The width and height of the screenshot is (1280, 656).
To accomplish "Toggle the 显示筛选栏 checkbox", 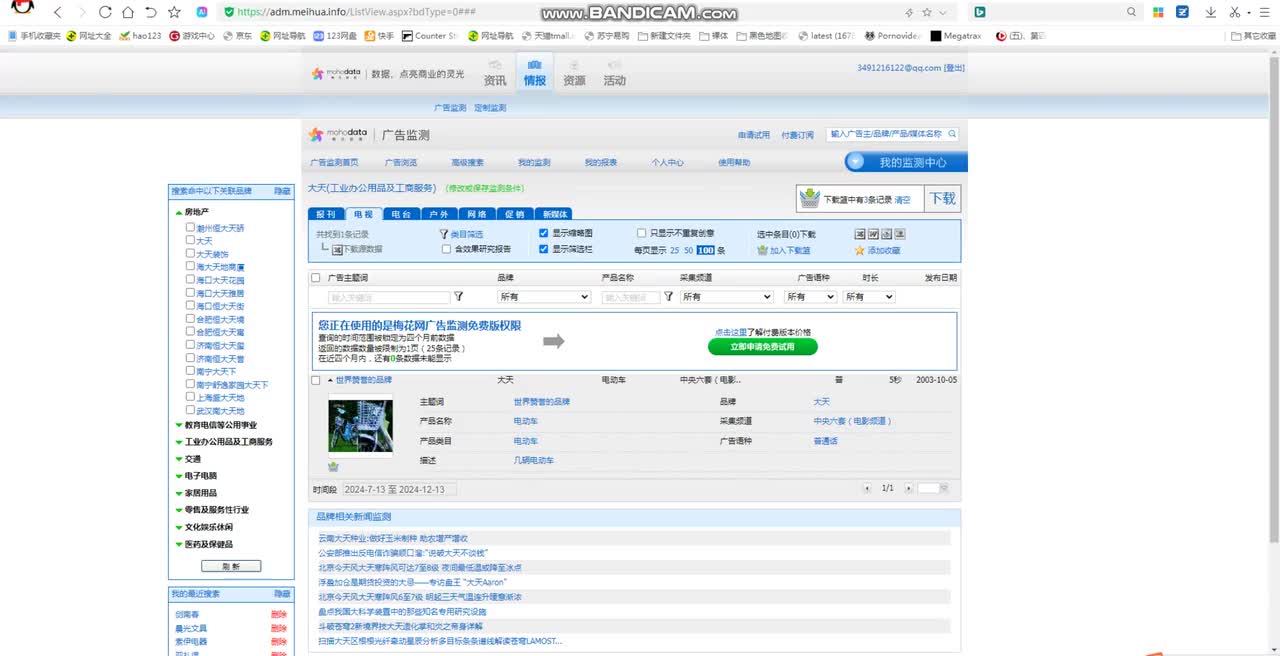I will pyautogui.click(x=544, y=249).
